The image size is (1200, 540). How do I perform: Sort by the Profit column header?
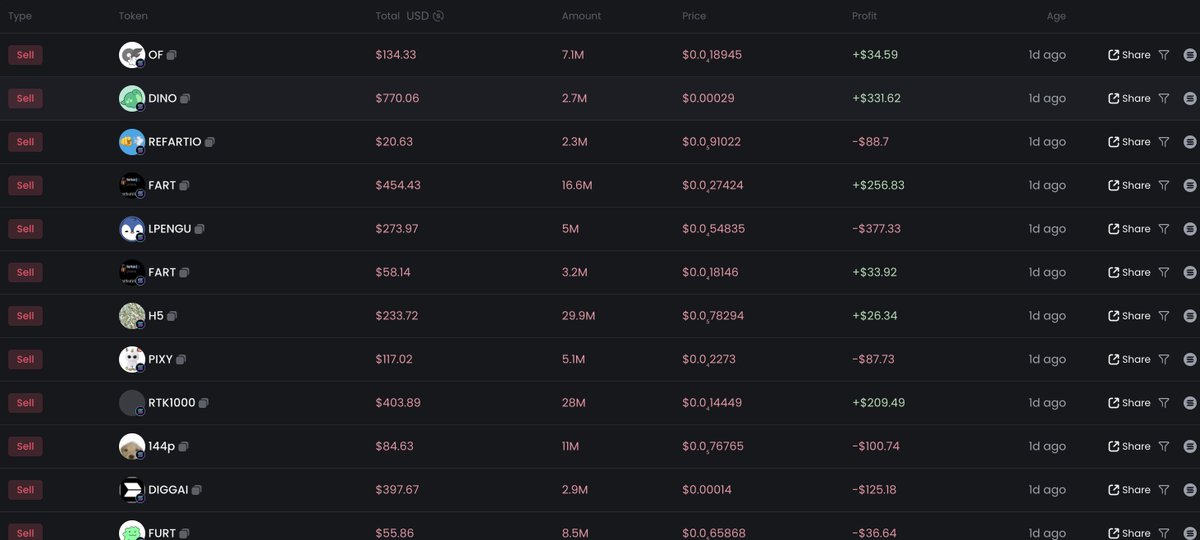tap(866, 16)
